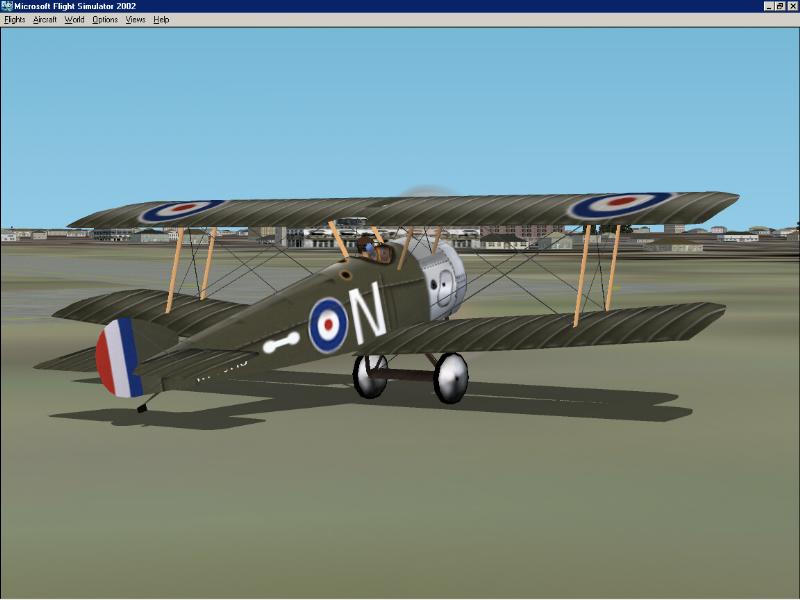Image resolution: width=800 pixels, height=600 pixels.
Task: Close the Flight Simulator window
Action: tap(792, 6)
